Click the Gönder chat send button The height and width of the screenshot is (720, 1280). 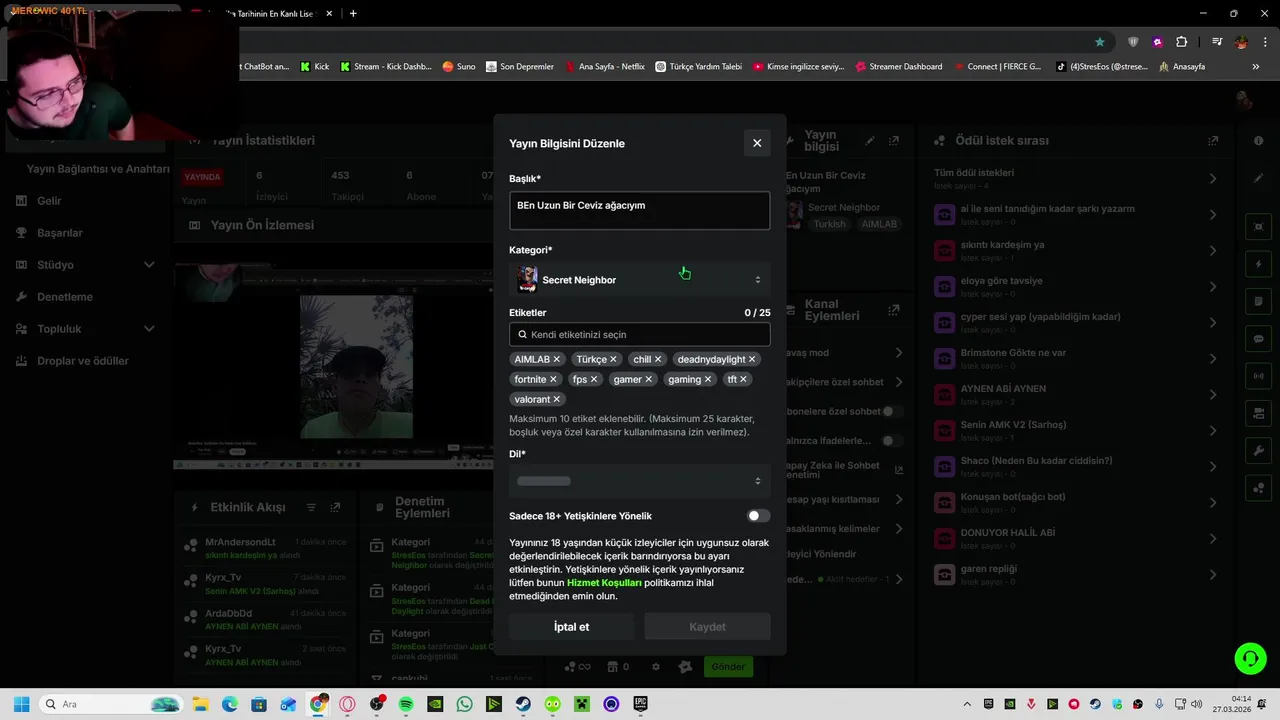pos(728,667)
